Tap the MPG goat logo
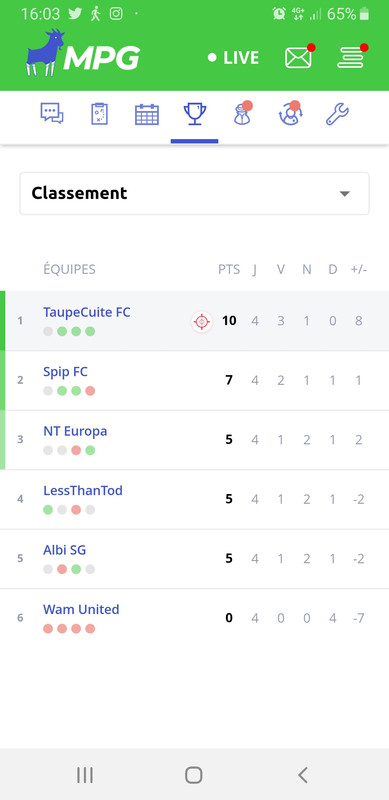389x800 pixels. 83,53
